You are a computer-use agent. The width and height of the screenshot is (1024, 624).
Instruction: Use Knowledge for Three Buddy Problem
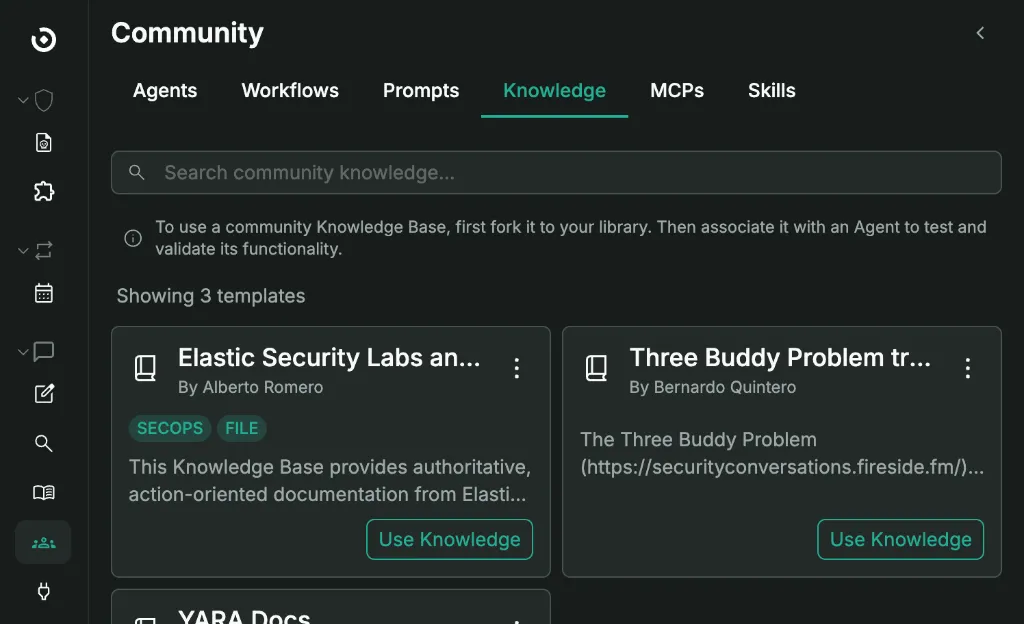901,539
